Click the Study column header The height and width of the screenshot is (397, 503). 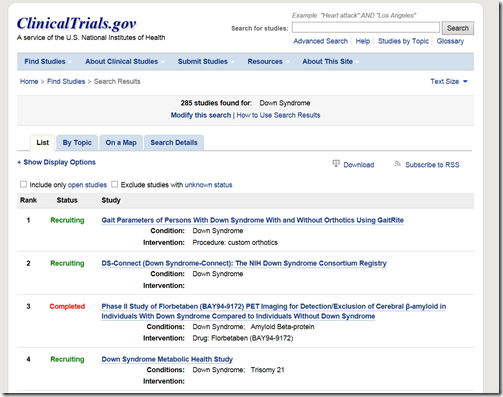(x=111, y=200)
